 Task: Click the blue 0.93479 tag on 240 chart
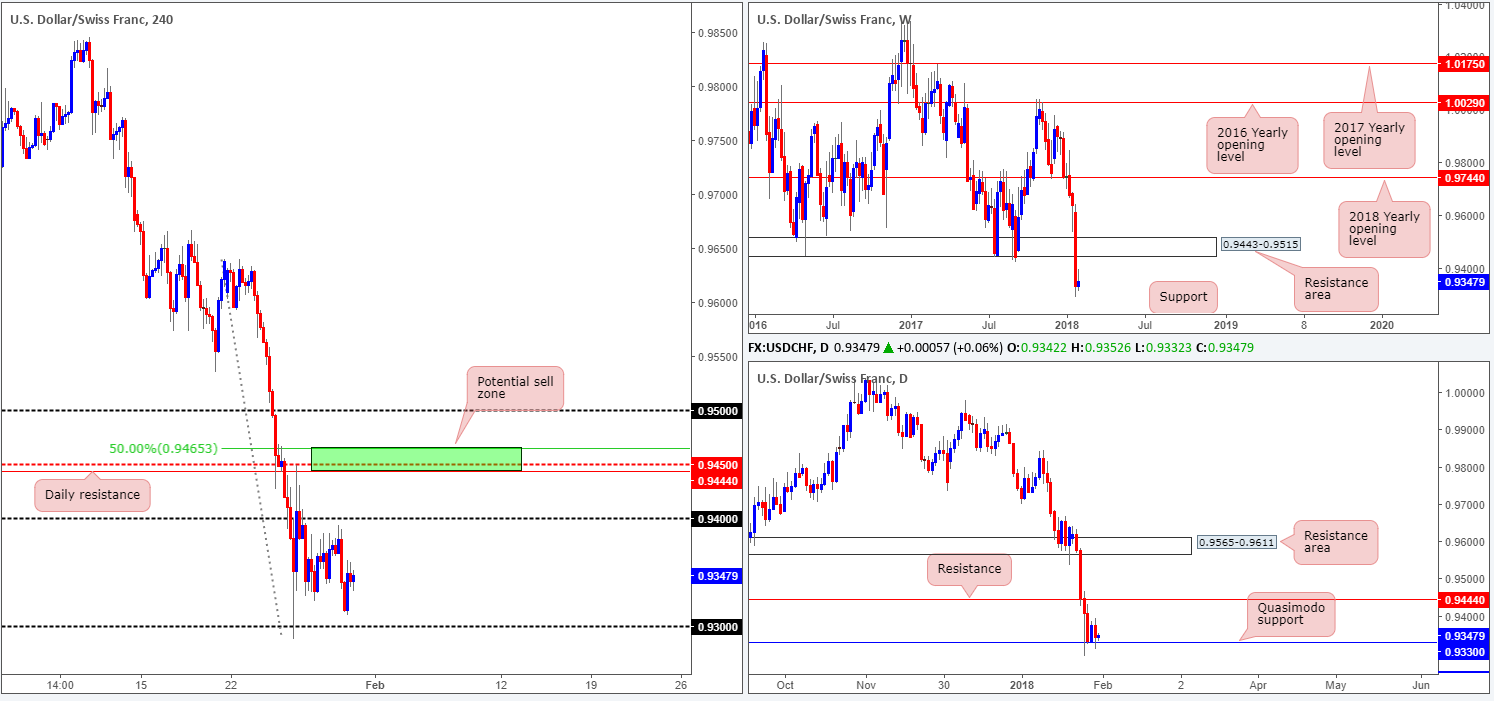(717, 576)
